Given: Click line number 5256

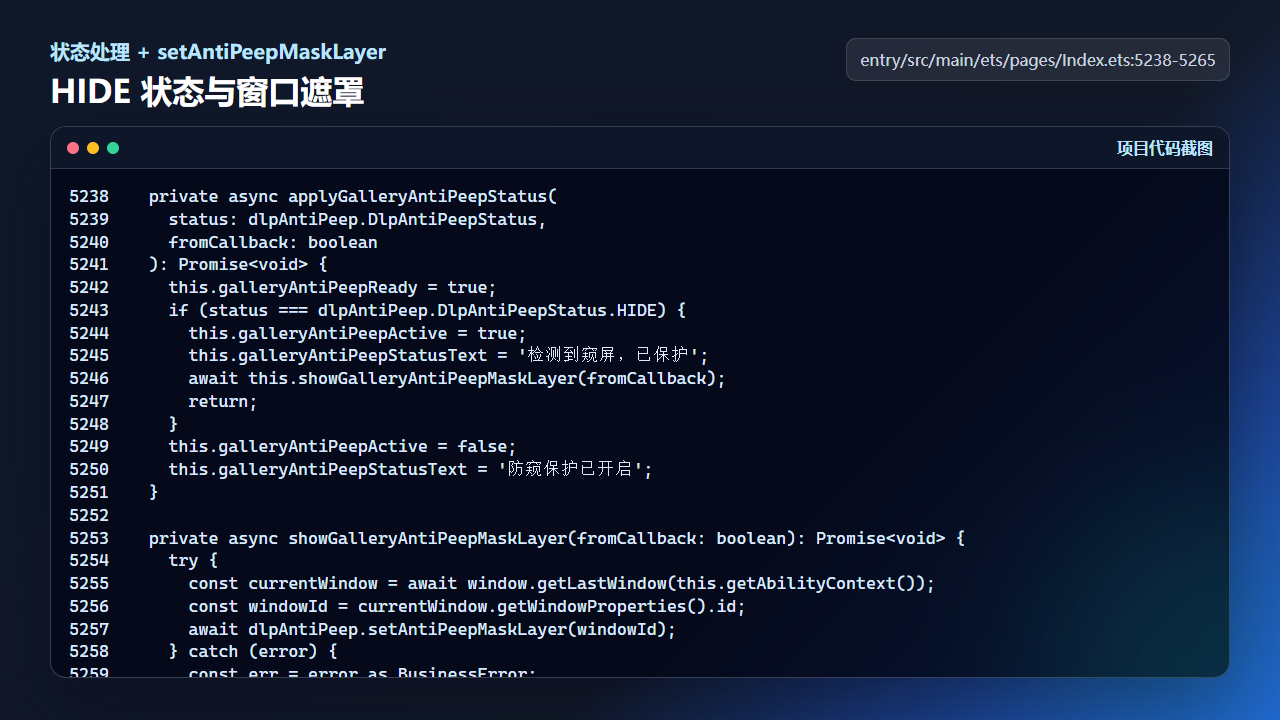Looking at the screenshot, I should [x=89, y=606].
